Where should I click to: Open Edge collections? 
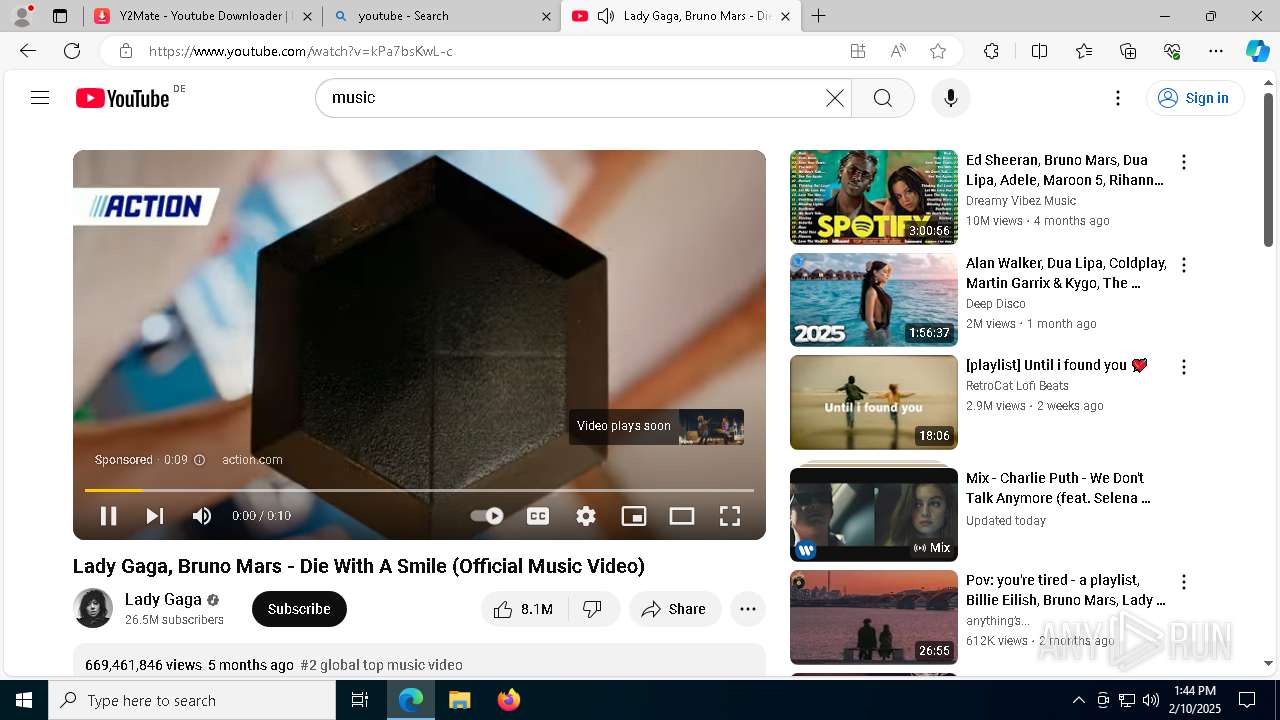click(1128, 51)
